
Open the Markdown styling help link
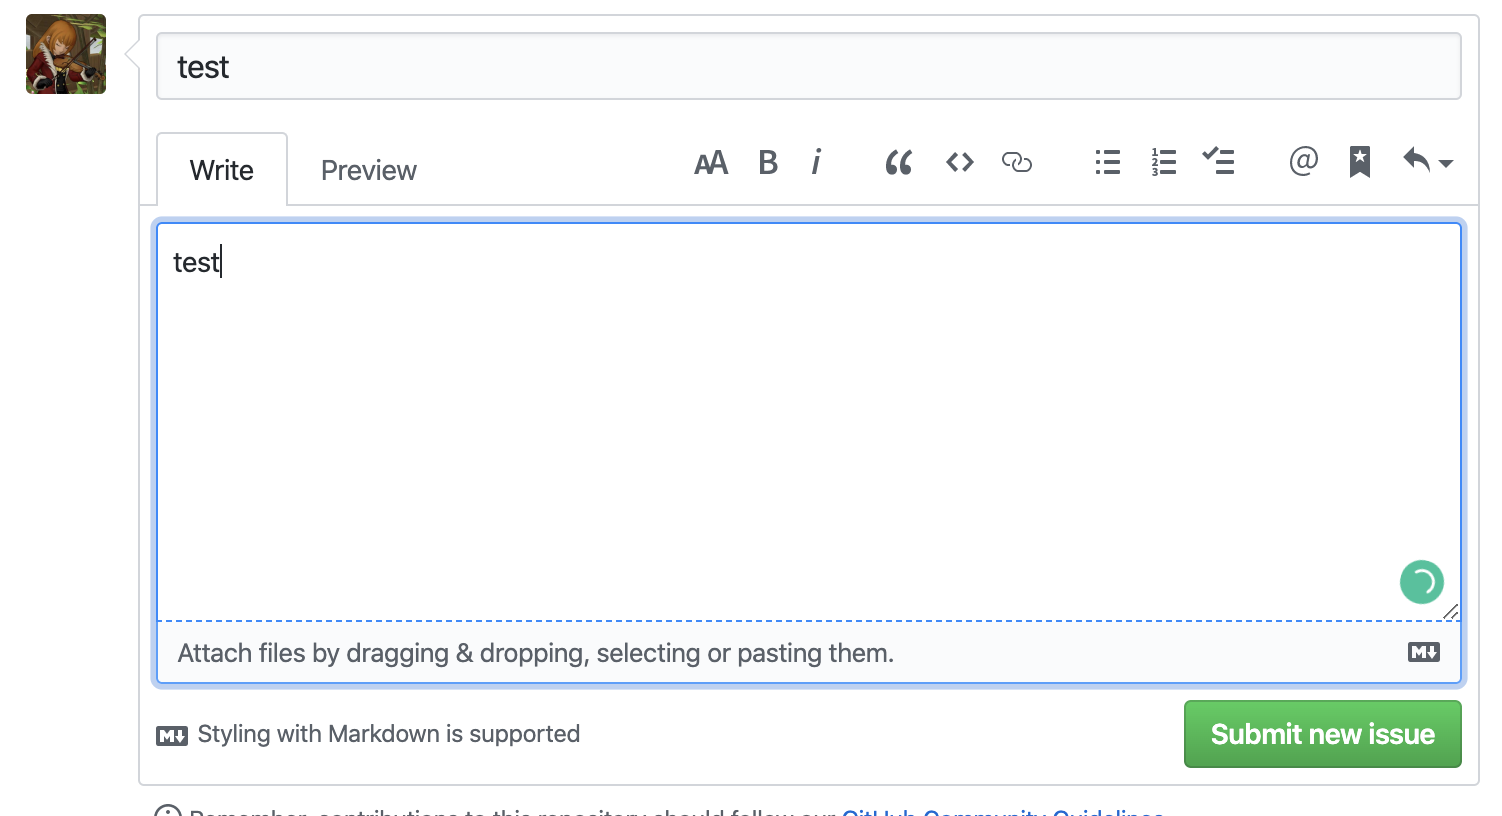(388, 734)
